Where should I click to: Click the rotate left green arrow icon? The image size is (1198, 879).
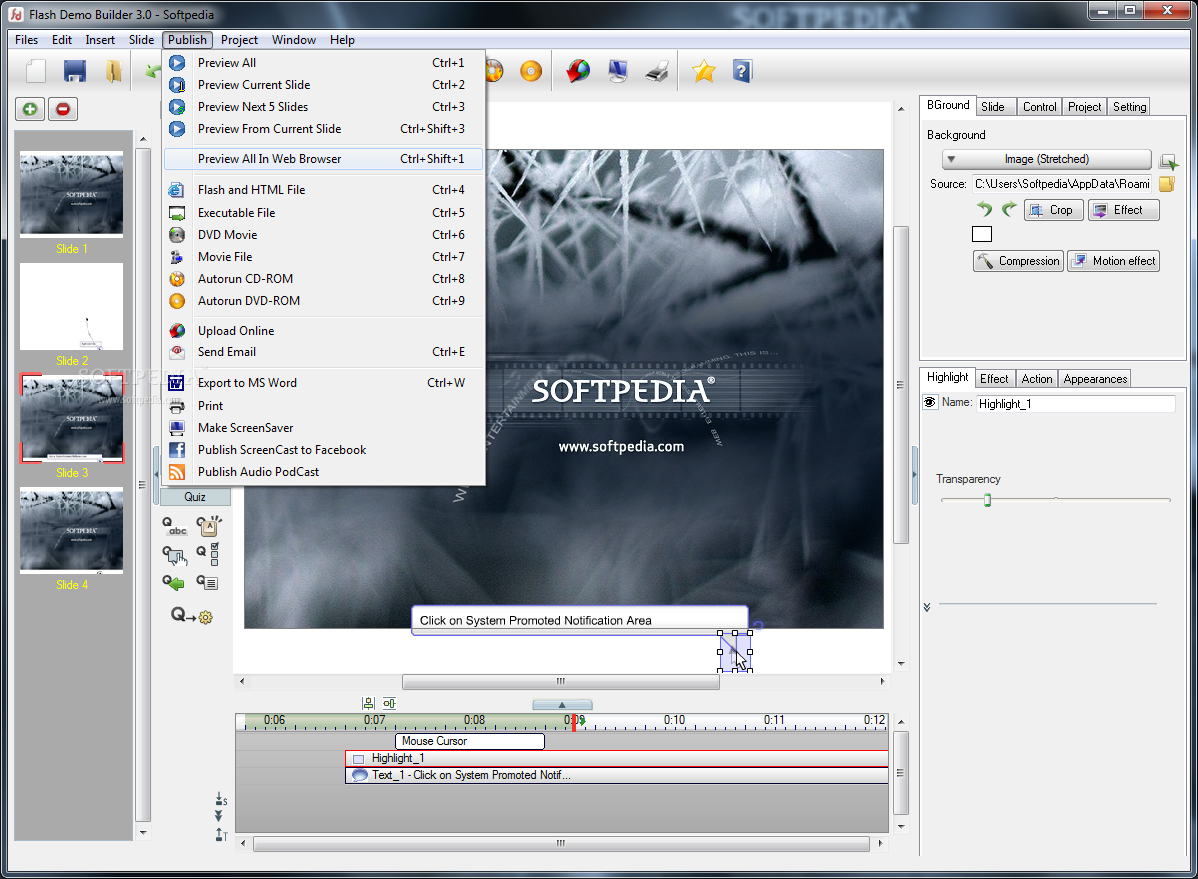[x=984, y=209]
